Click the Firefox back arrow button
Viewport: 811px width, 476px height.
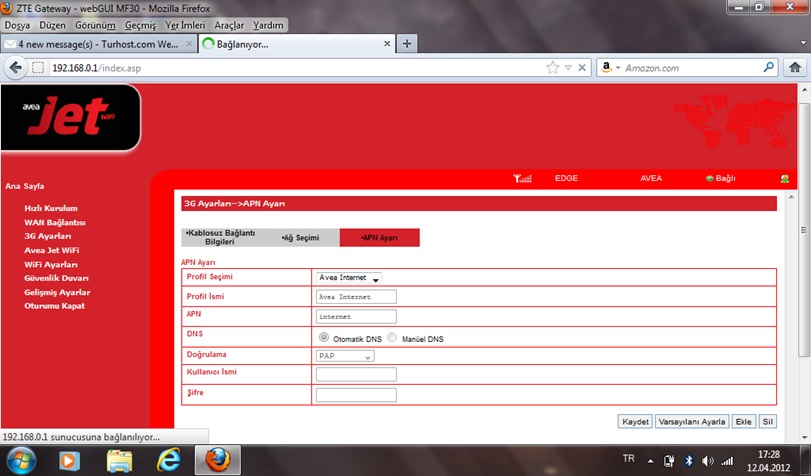(16, 68)
